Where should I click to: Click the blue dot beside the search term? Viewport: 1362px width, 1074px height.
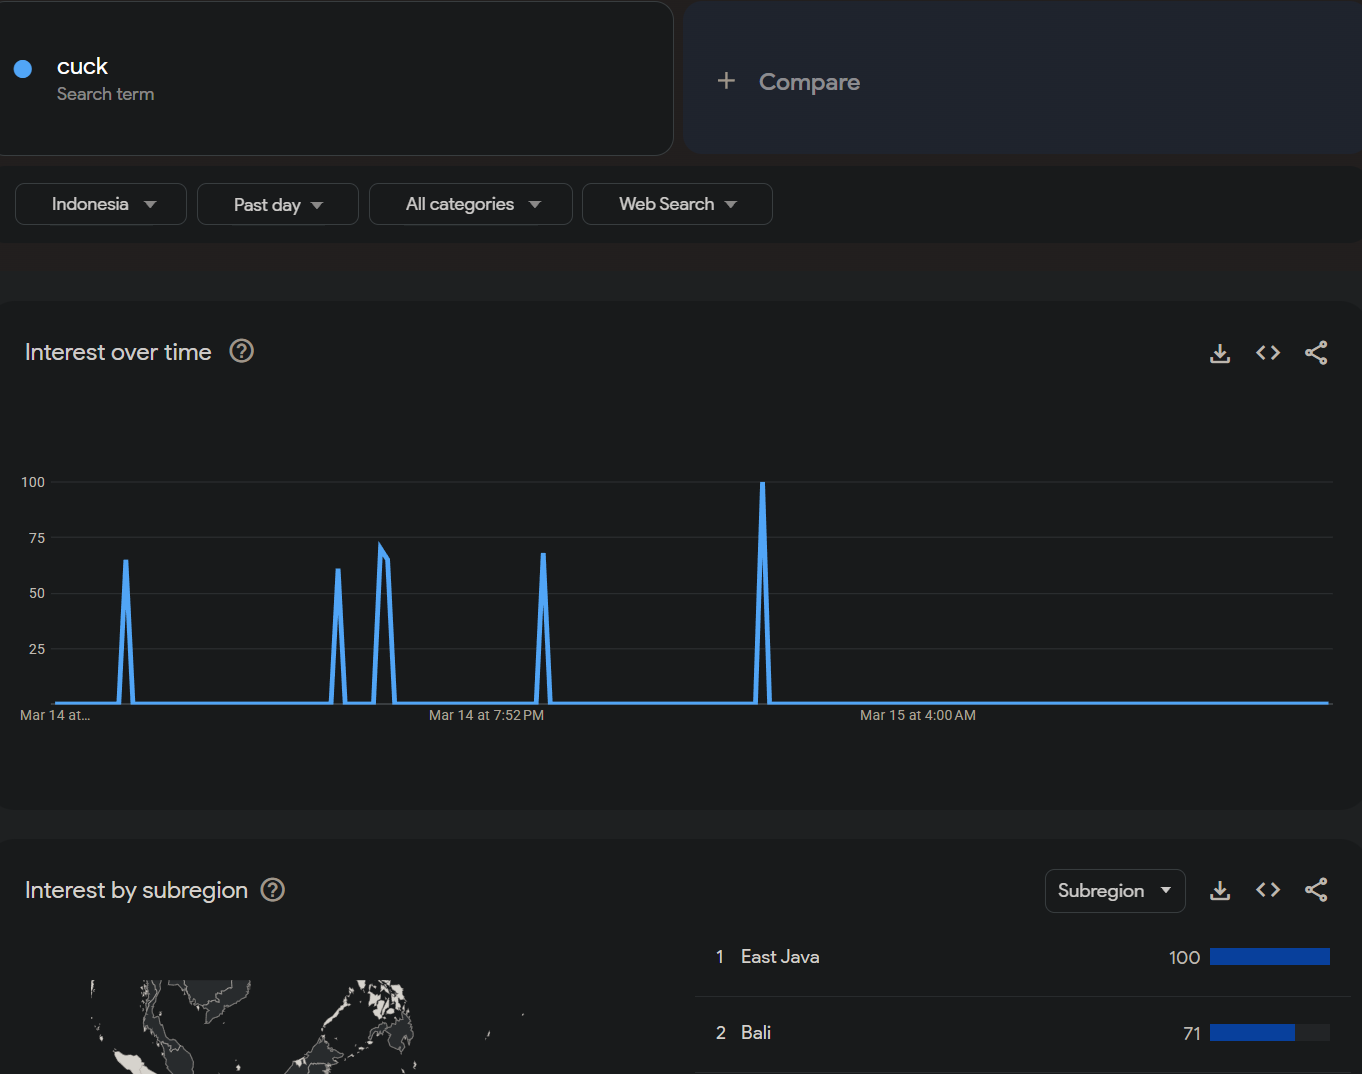23,69
